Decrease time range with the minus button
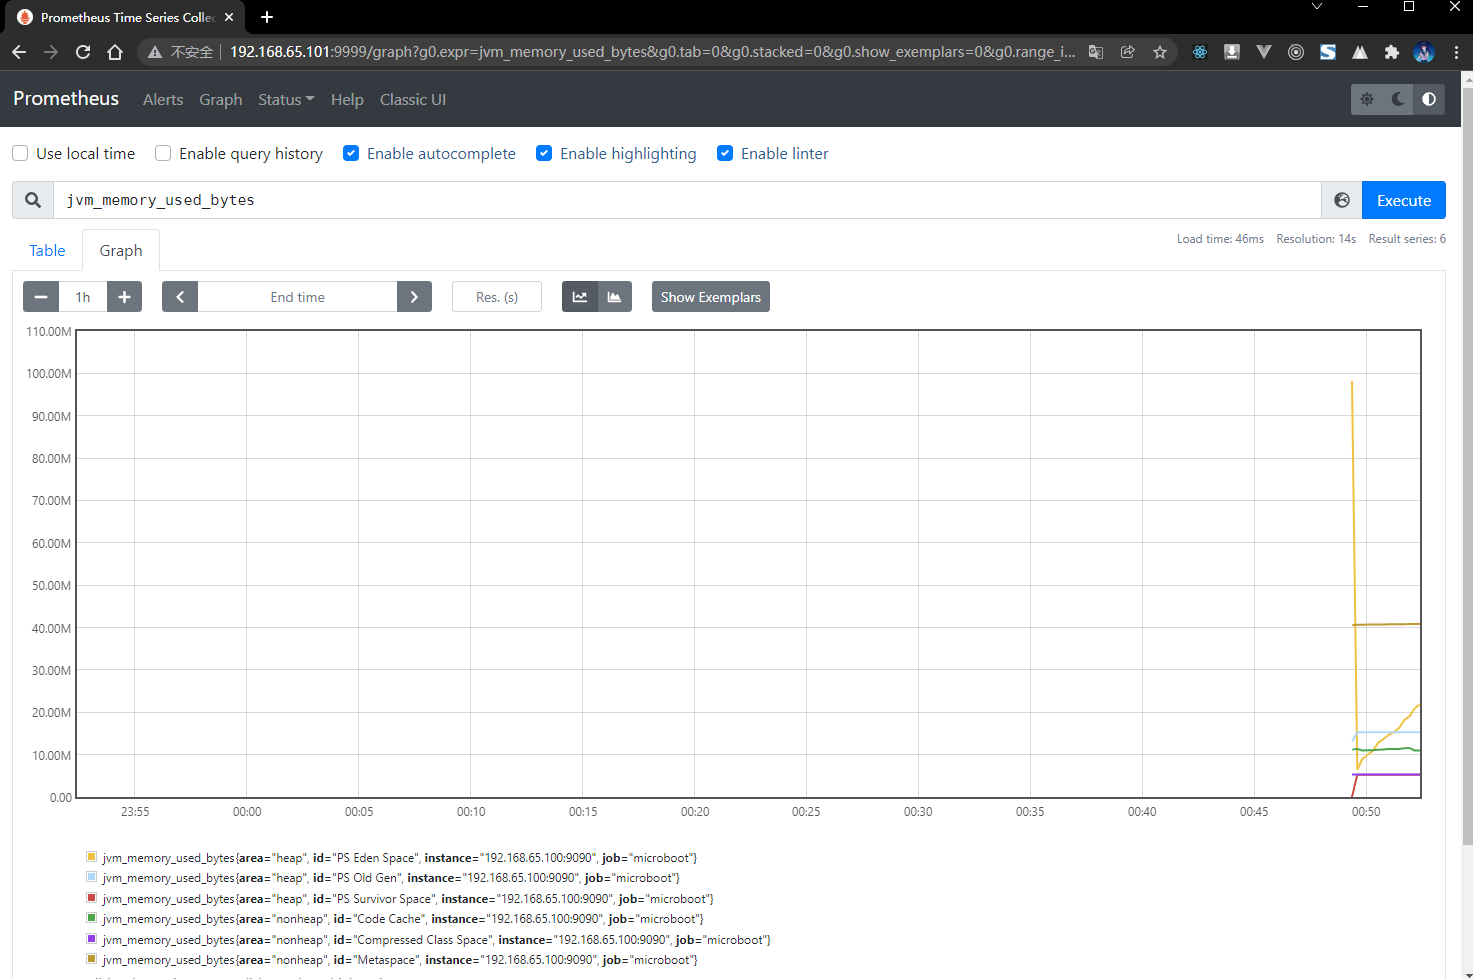 (41, 297)
